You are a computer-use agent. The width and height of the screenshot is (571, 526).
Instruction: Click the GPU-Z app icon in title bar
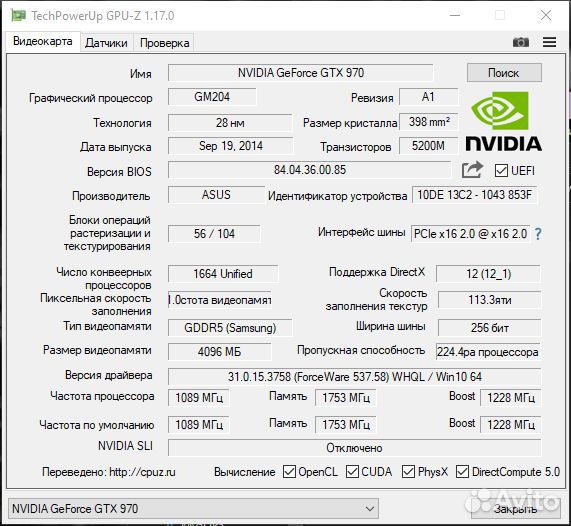pyautogui.click(x=18, y=15)
